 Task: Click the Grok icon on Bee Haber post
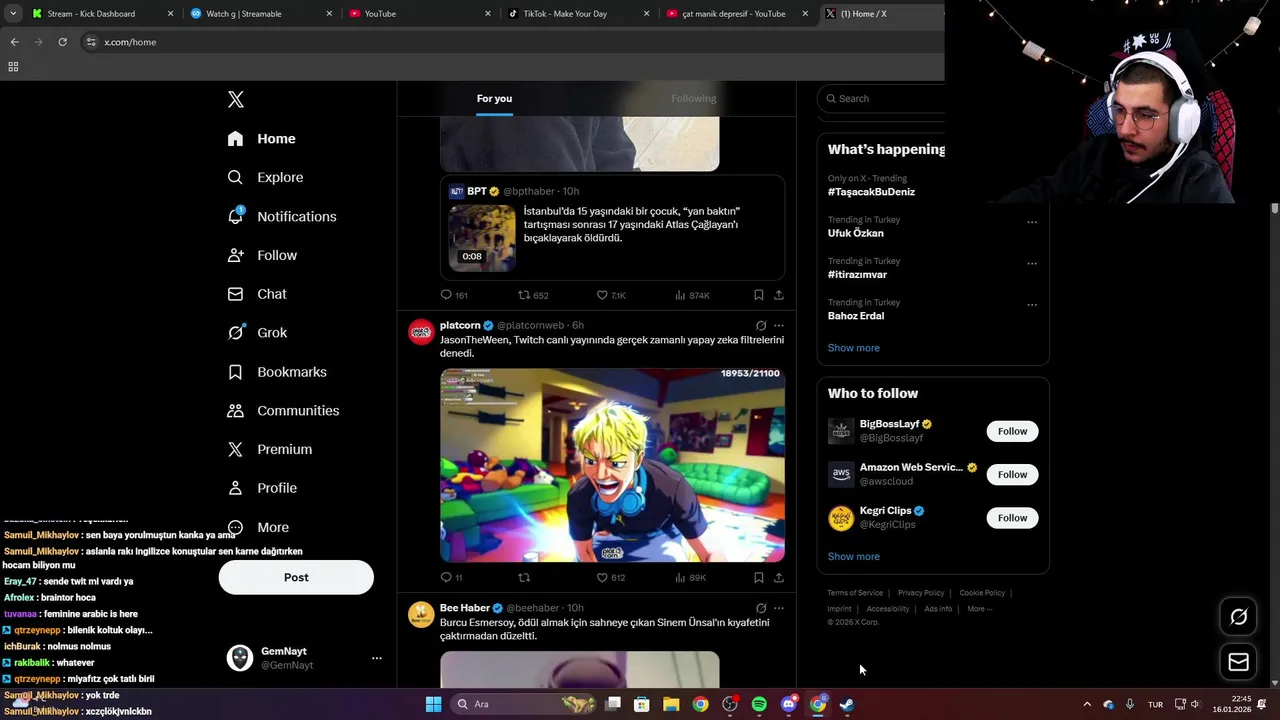click(761, 608)
